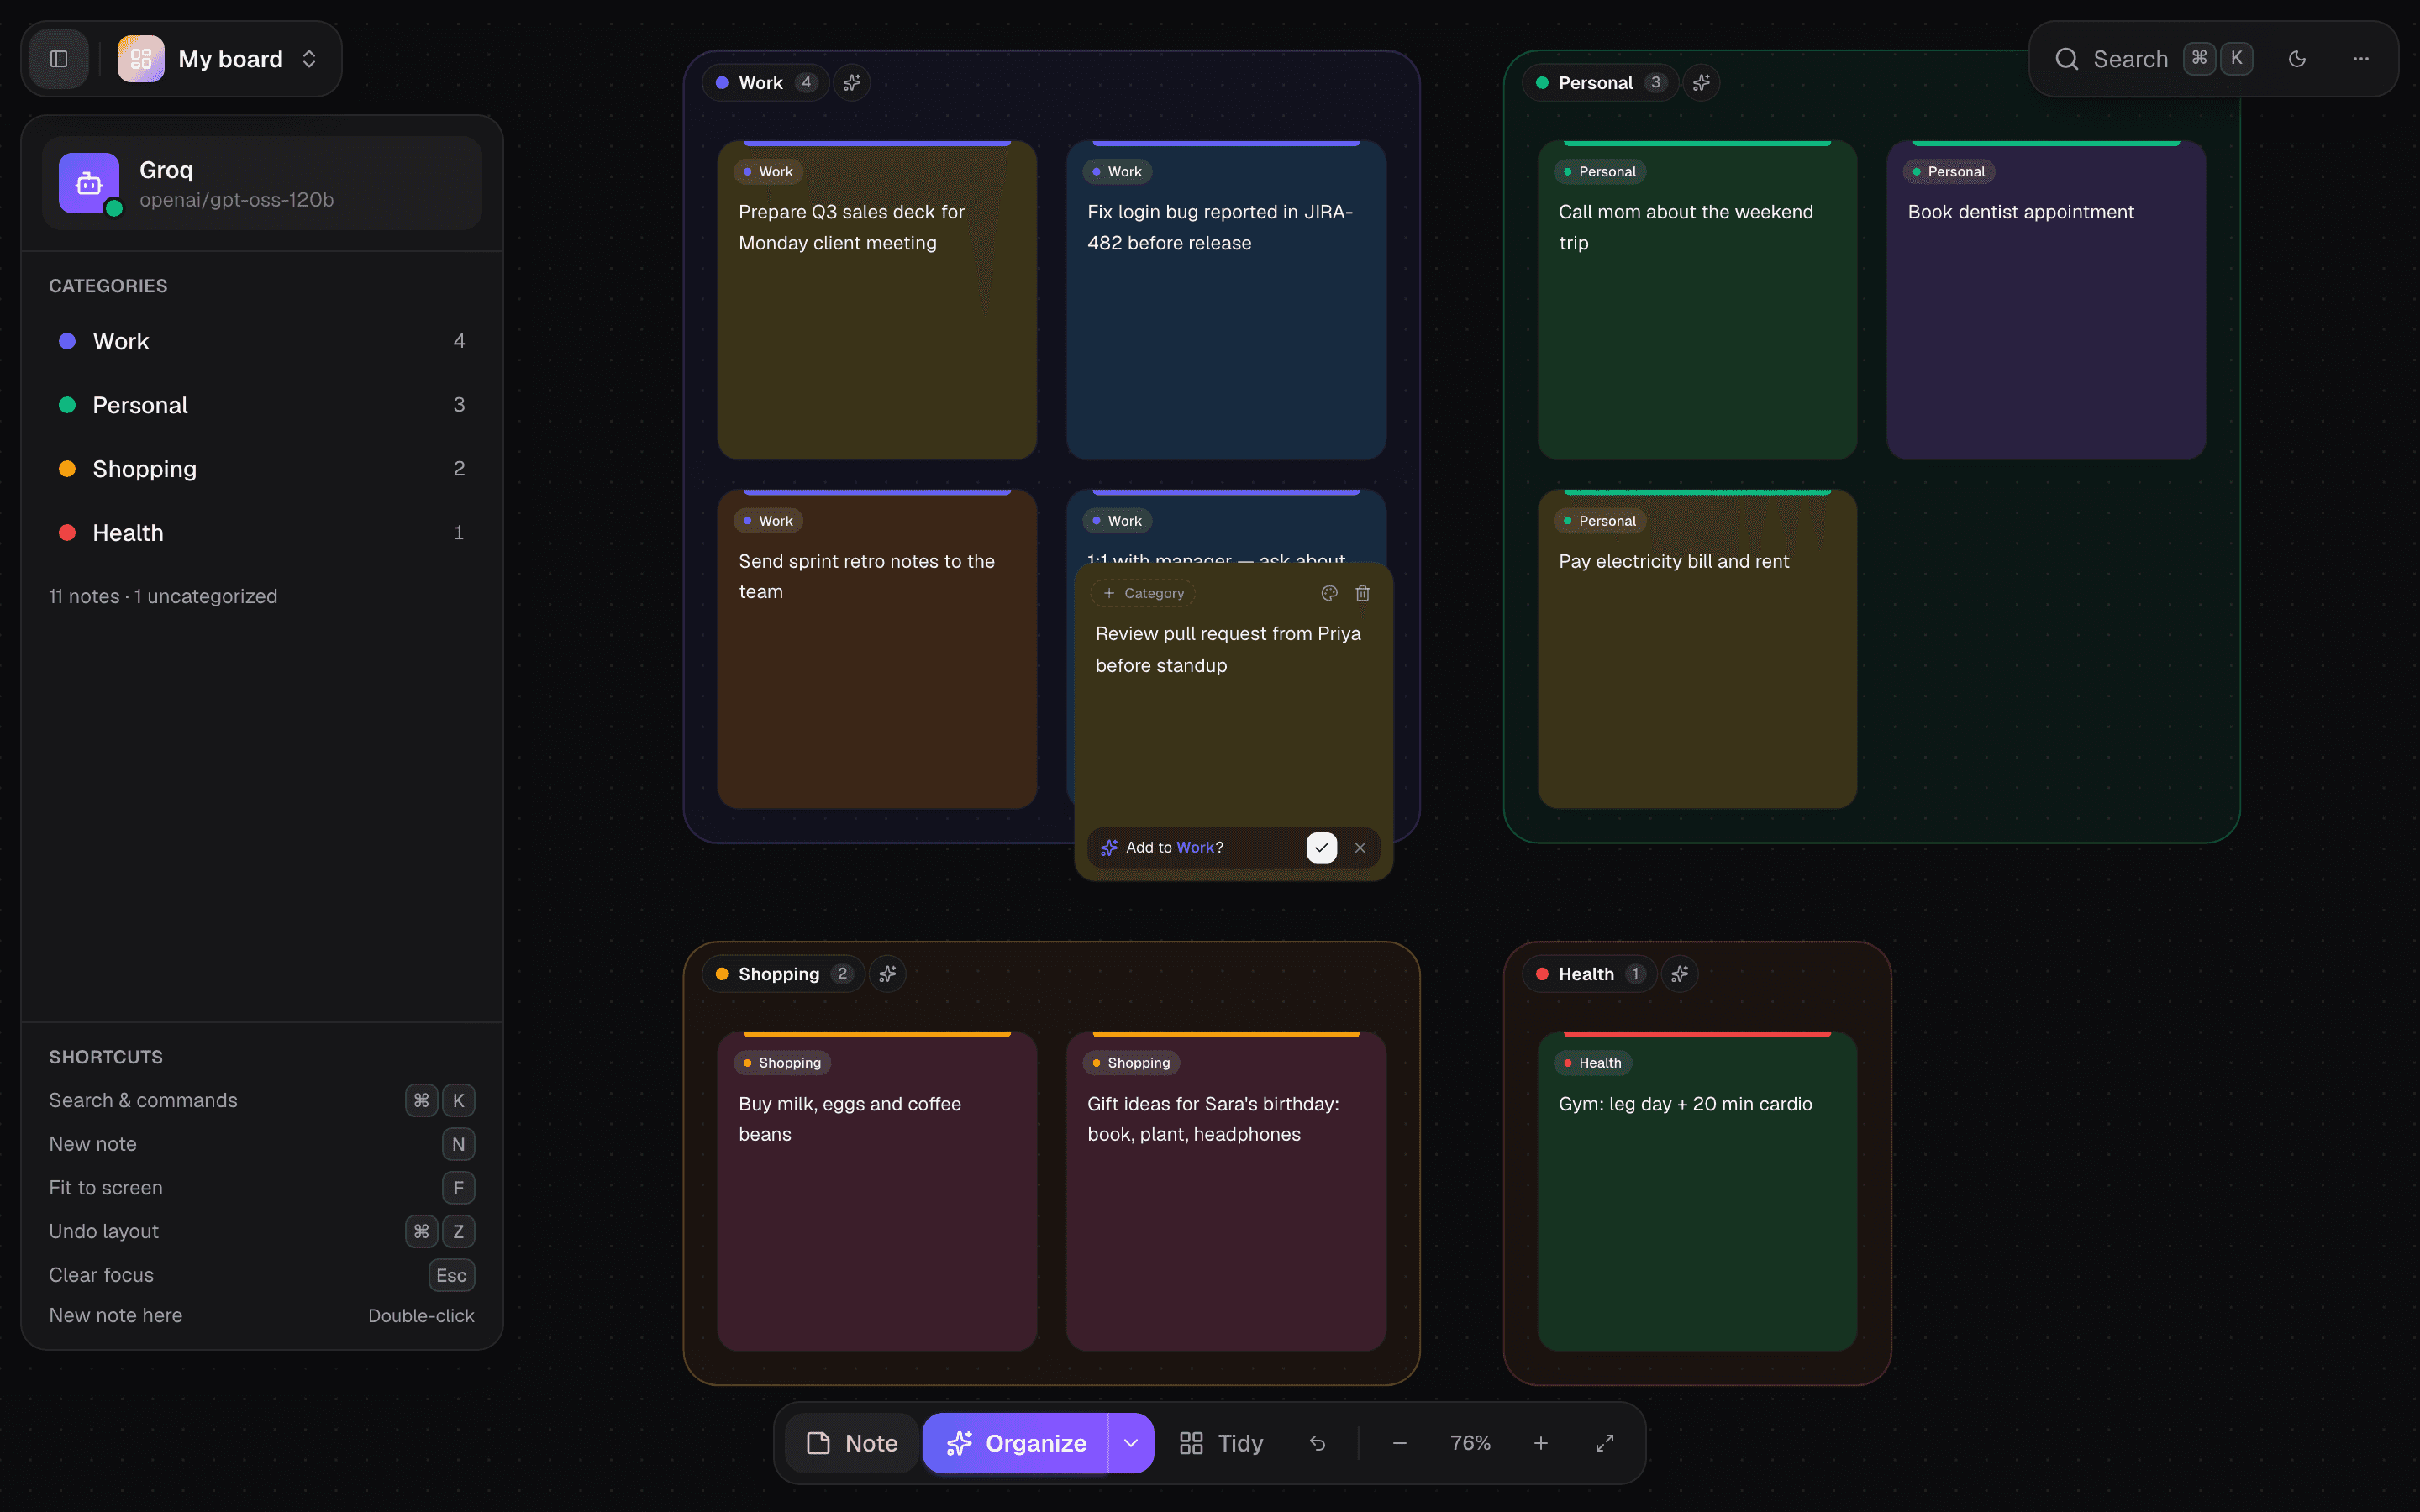Screen dimensions: 2420x1512
Task: Open the search field in top bar
Action: pos(2152,59)
